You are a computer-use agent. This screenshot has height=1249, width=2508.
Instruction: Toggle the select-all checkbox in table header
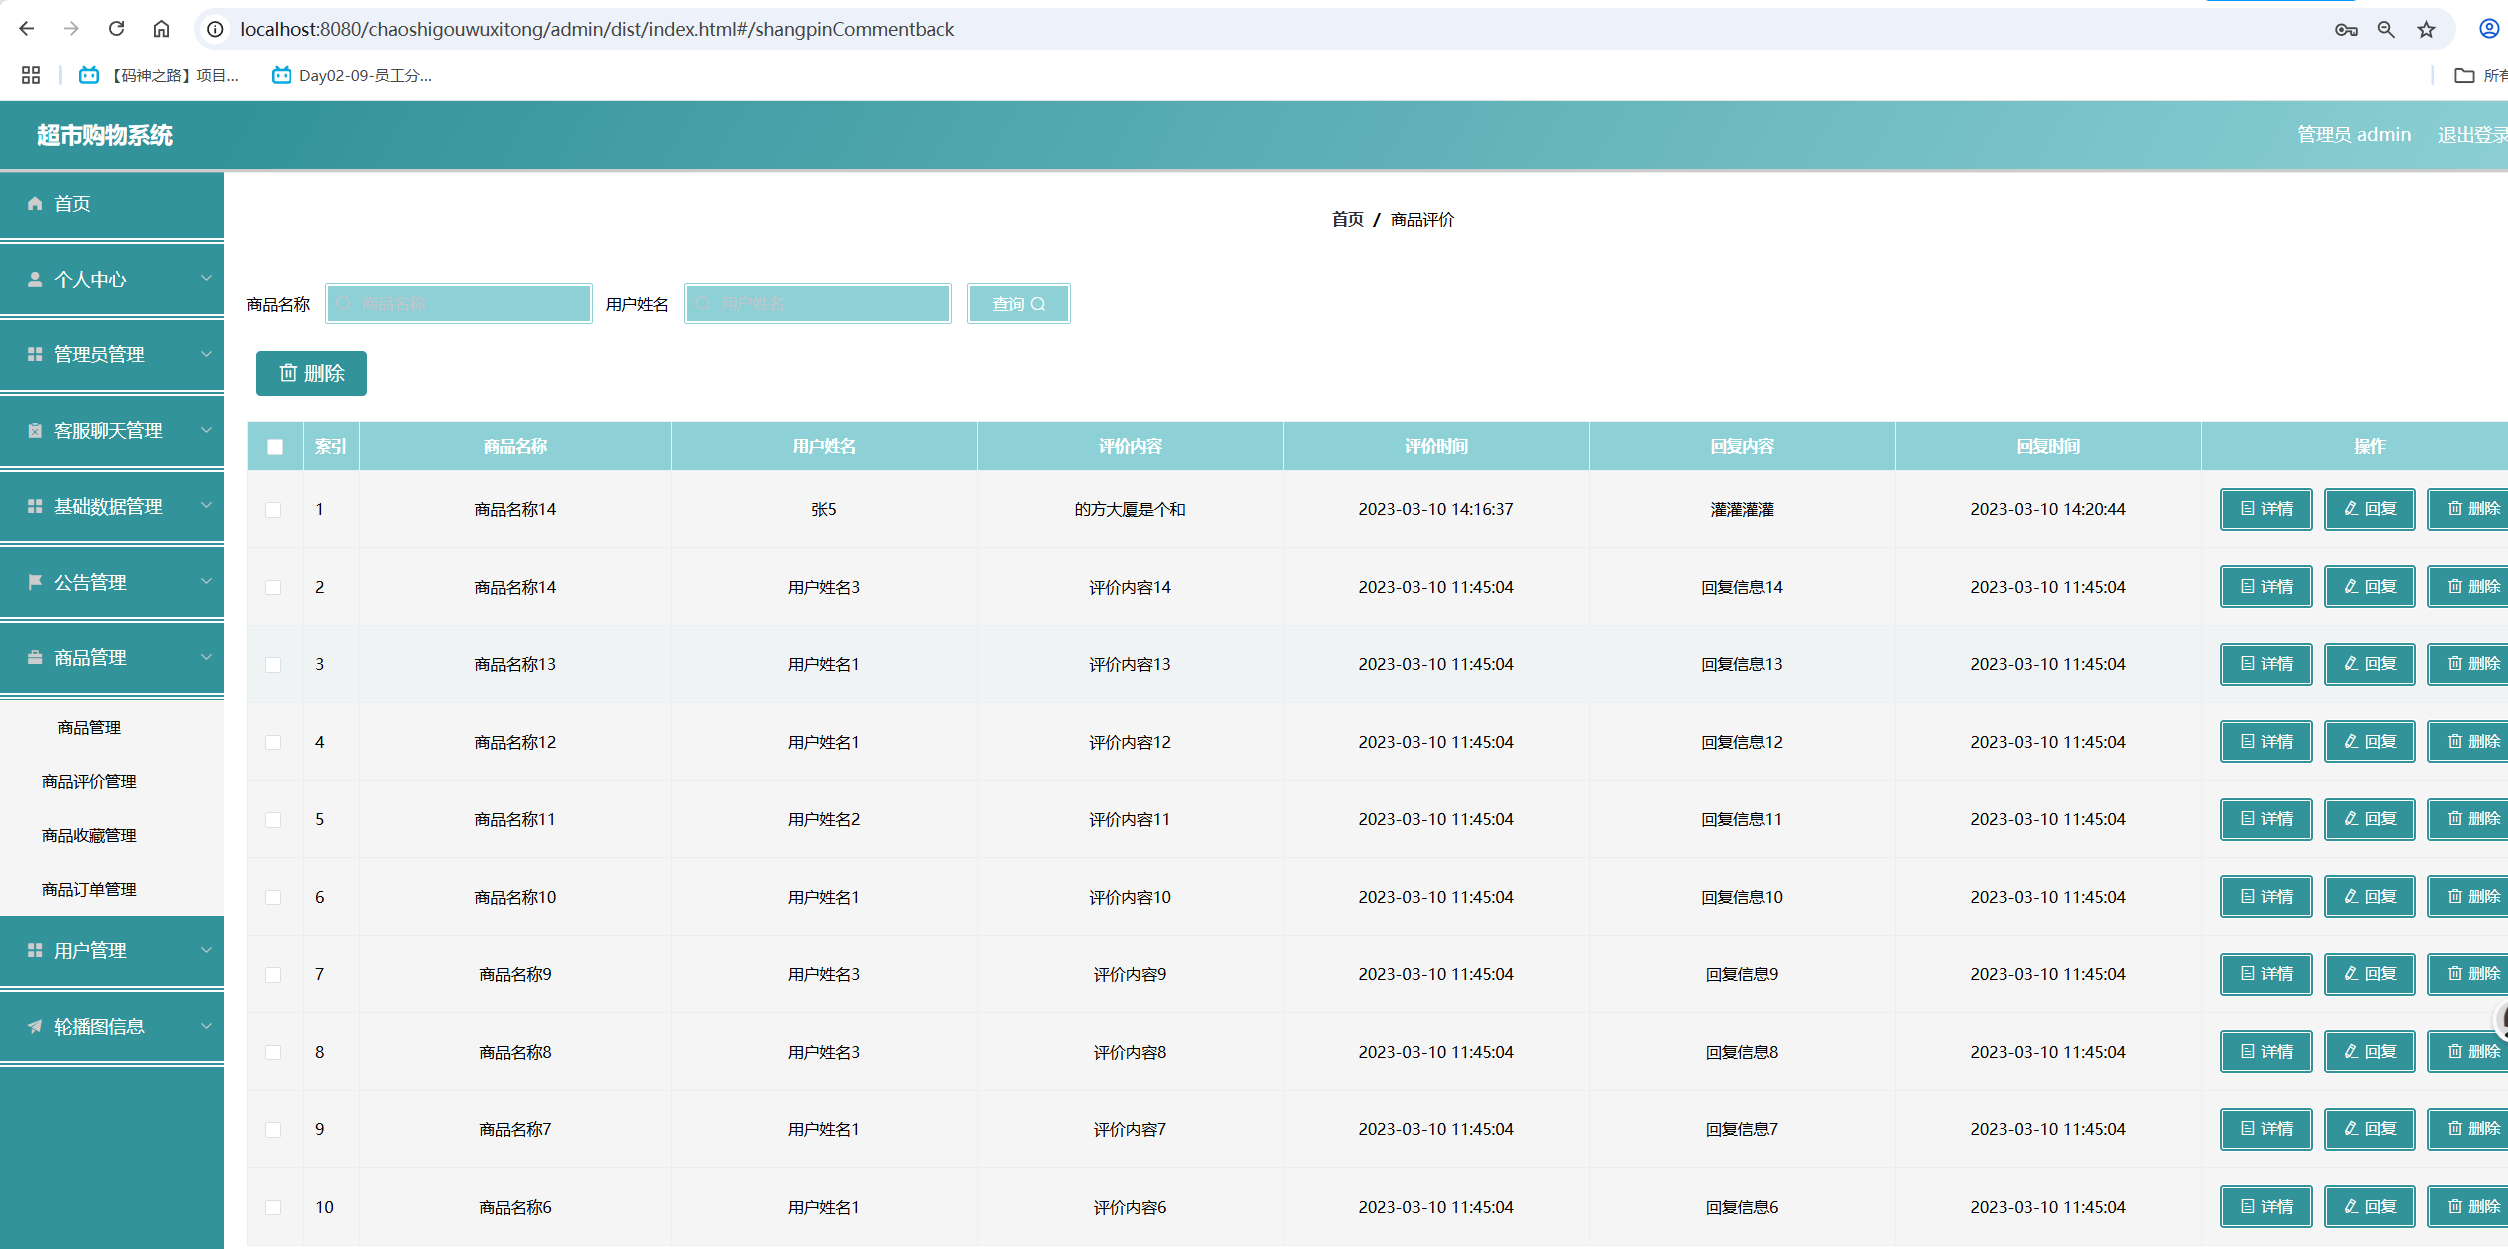pyautogui.click(x=275, y=447)
